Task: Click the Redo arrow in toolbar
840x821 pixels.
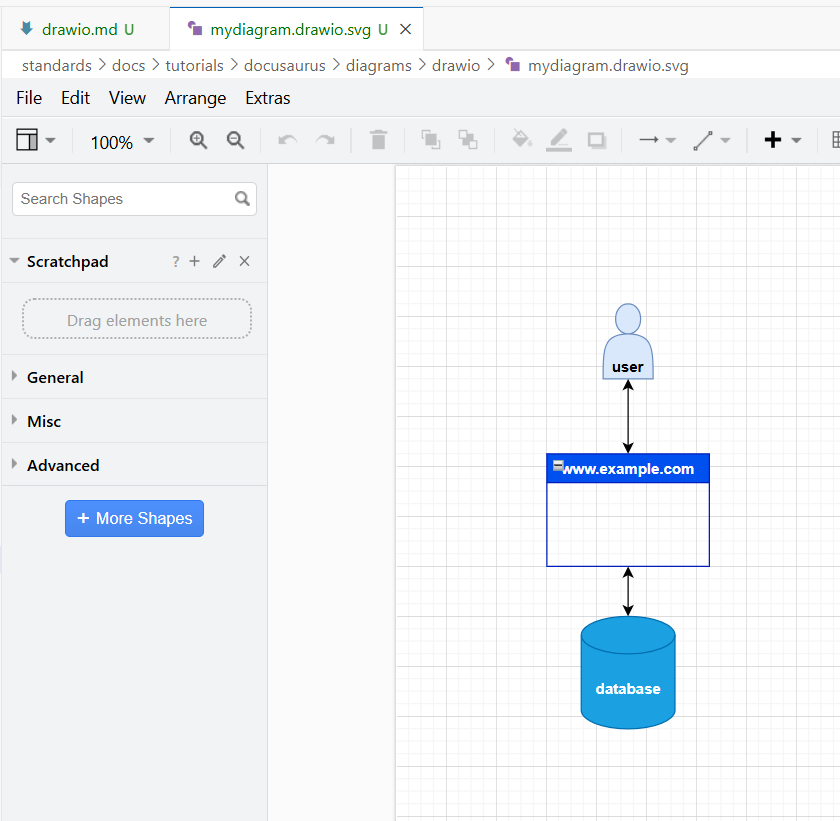Action: 325,140
